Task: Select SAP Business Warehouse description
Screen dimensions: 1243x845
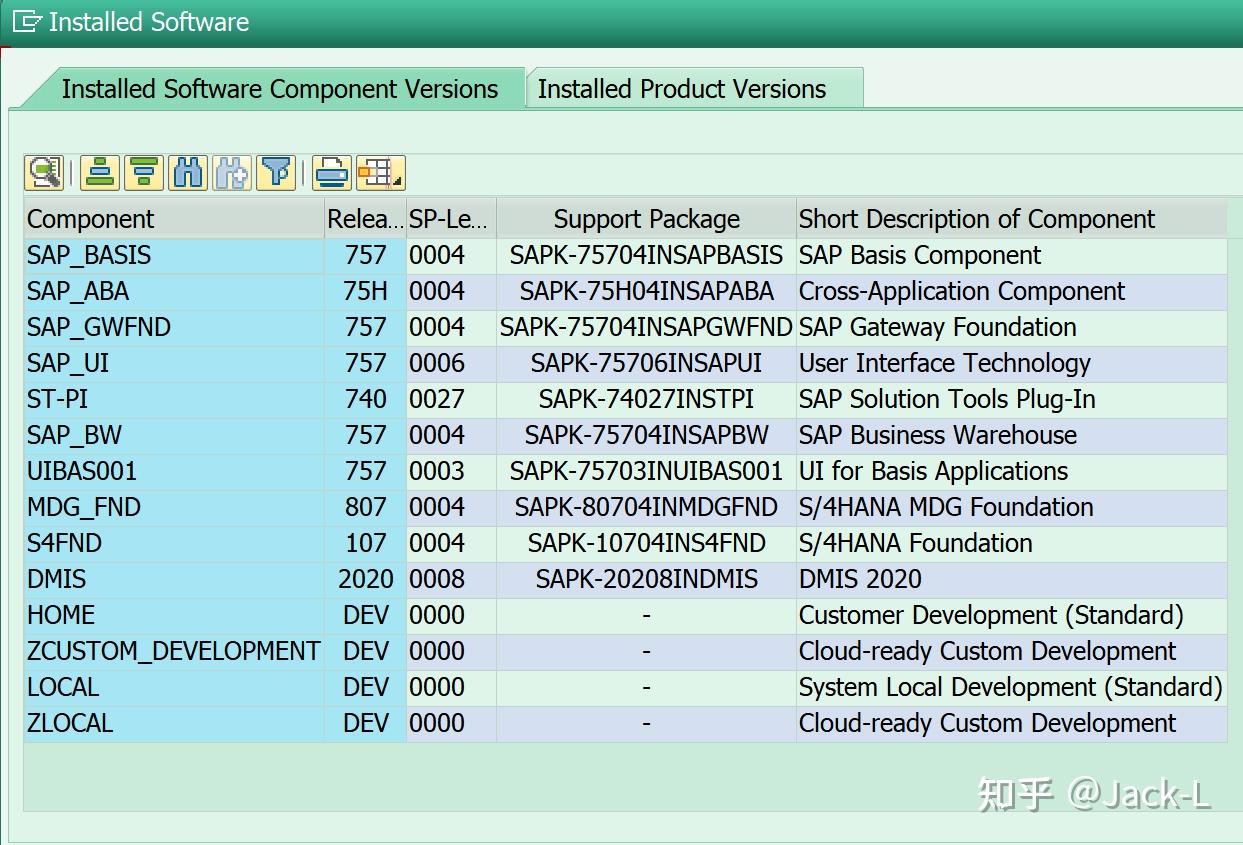Action: click(x=1011, y=435)
